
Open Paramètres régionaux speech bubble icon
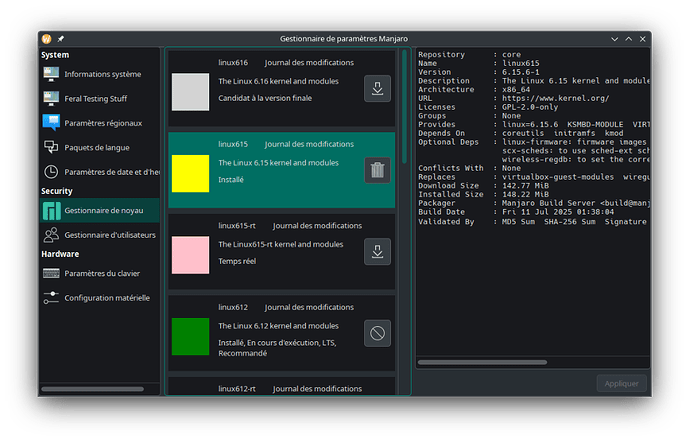[x=51, y=123]
